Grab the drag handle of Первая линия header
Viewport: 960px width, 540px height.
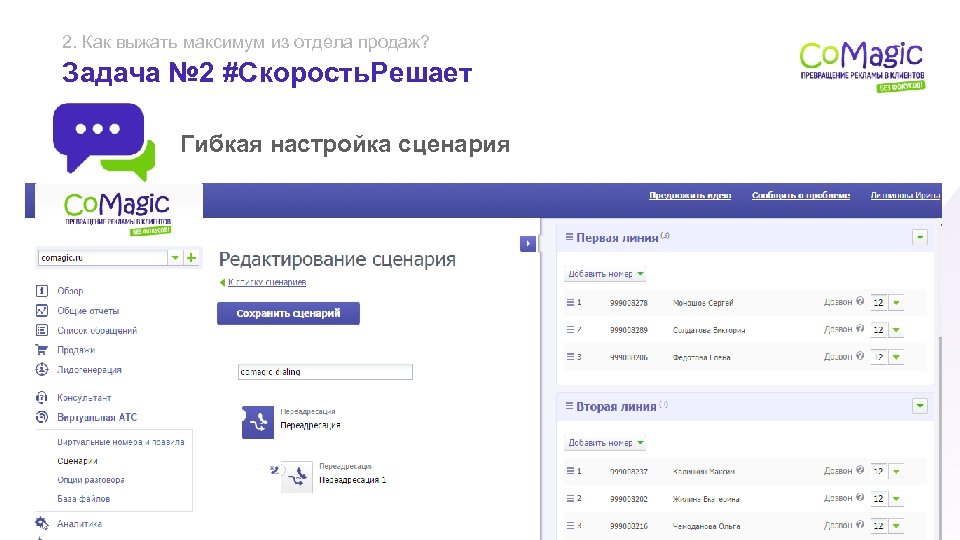569,237
